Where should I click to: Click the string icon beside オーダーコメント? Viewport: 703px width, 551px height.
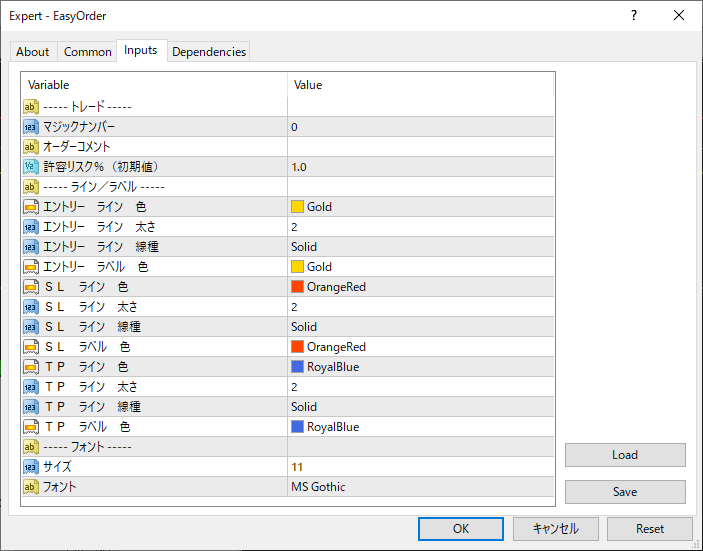[30, 147]
